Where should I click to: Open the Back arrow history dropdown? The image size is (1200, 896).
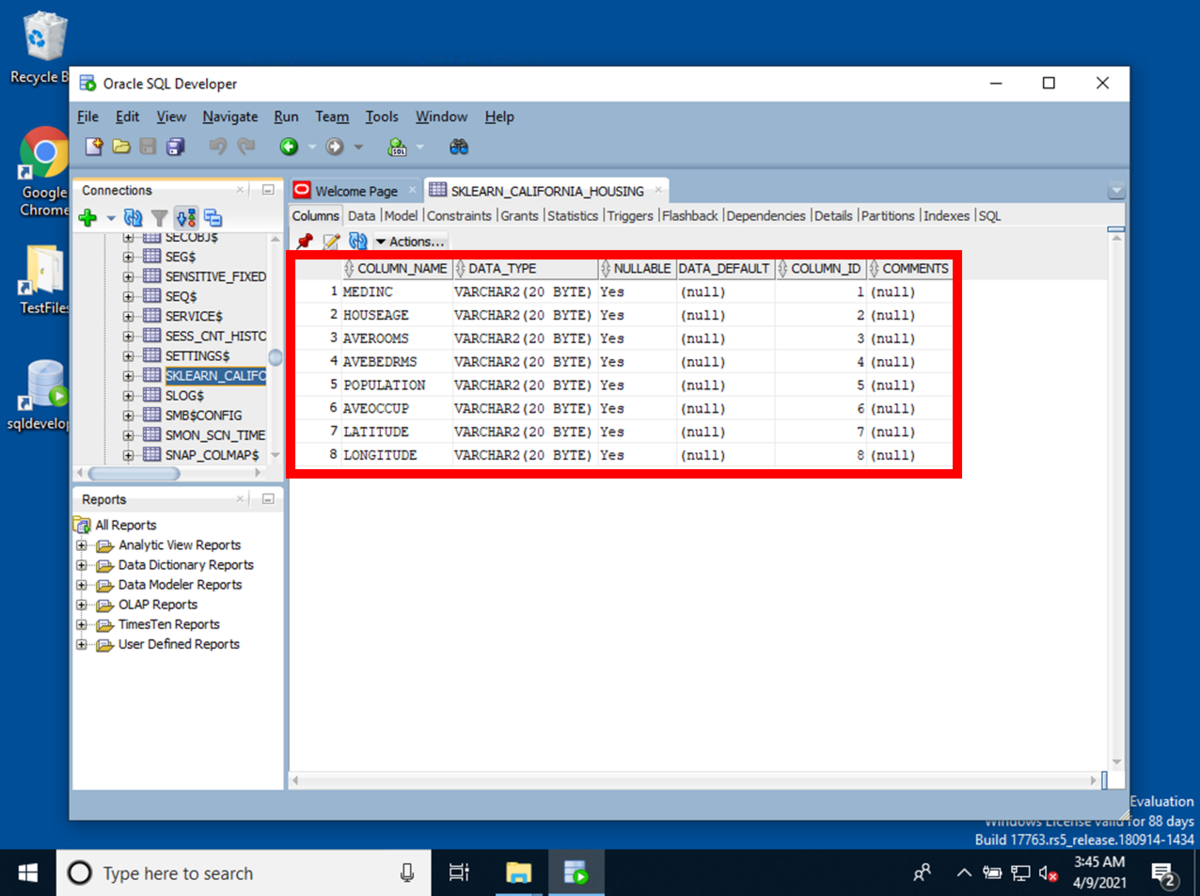tap(311, 147)
